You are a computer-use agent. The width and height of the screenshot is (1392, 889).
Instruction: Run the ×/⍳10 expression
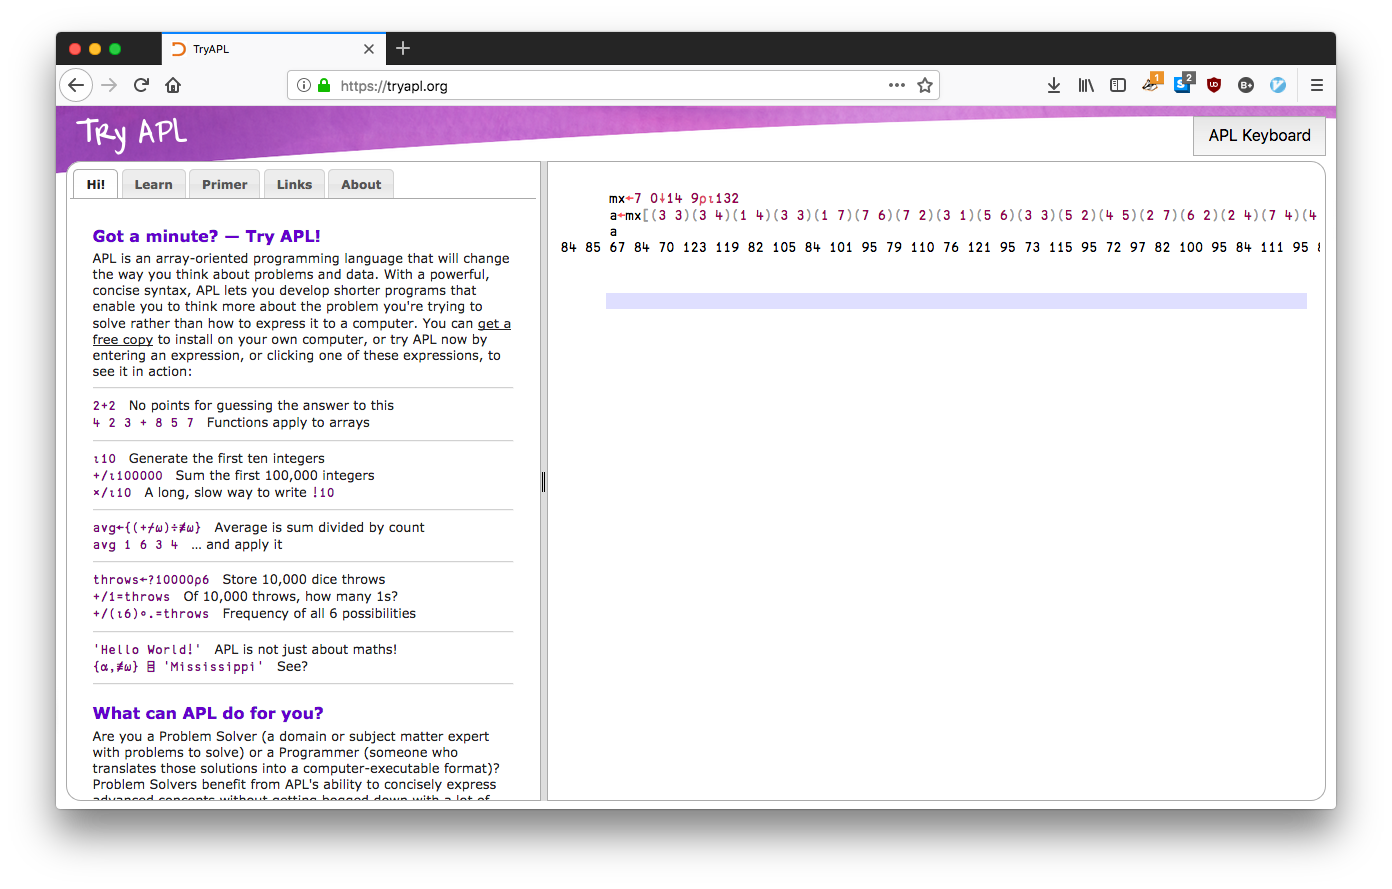(112, 493)
